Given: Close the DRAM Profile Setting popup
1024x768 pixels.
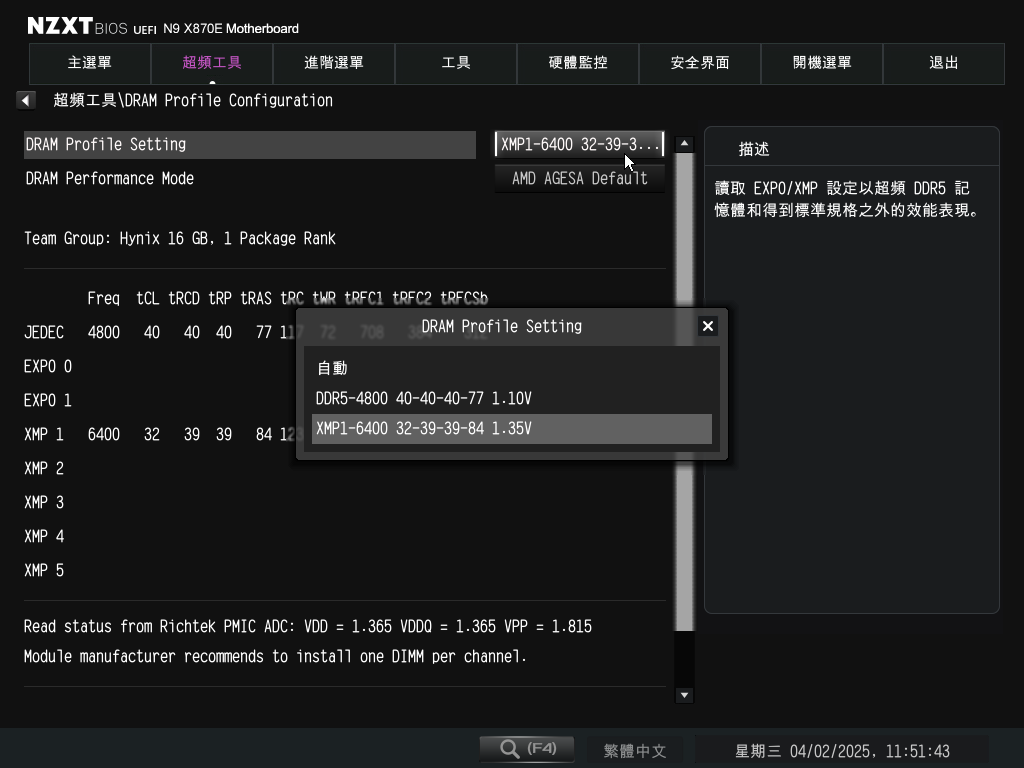Looking at the screenshot, I should [x=707, y=326].
